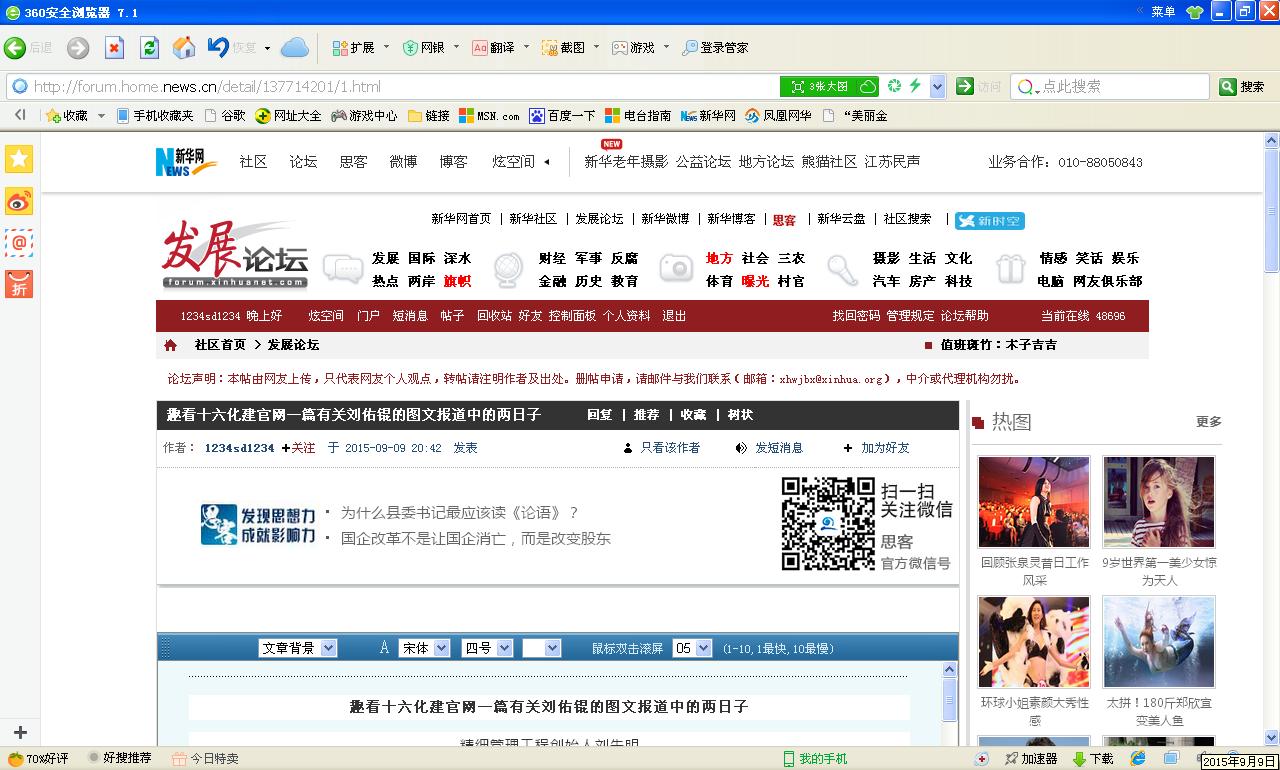Open thumbnail 9岁世界第一美少女
Image resolution: width=1280 pixels, height=770 pixels.
1159,501
